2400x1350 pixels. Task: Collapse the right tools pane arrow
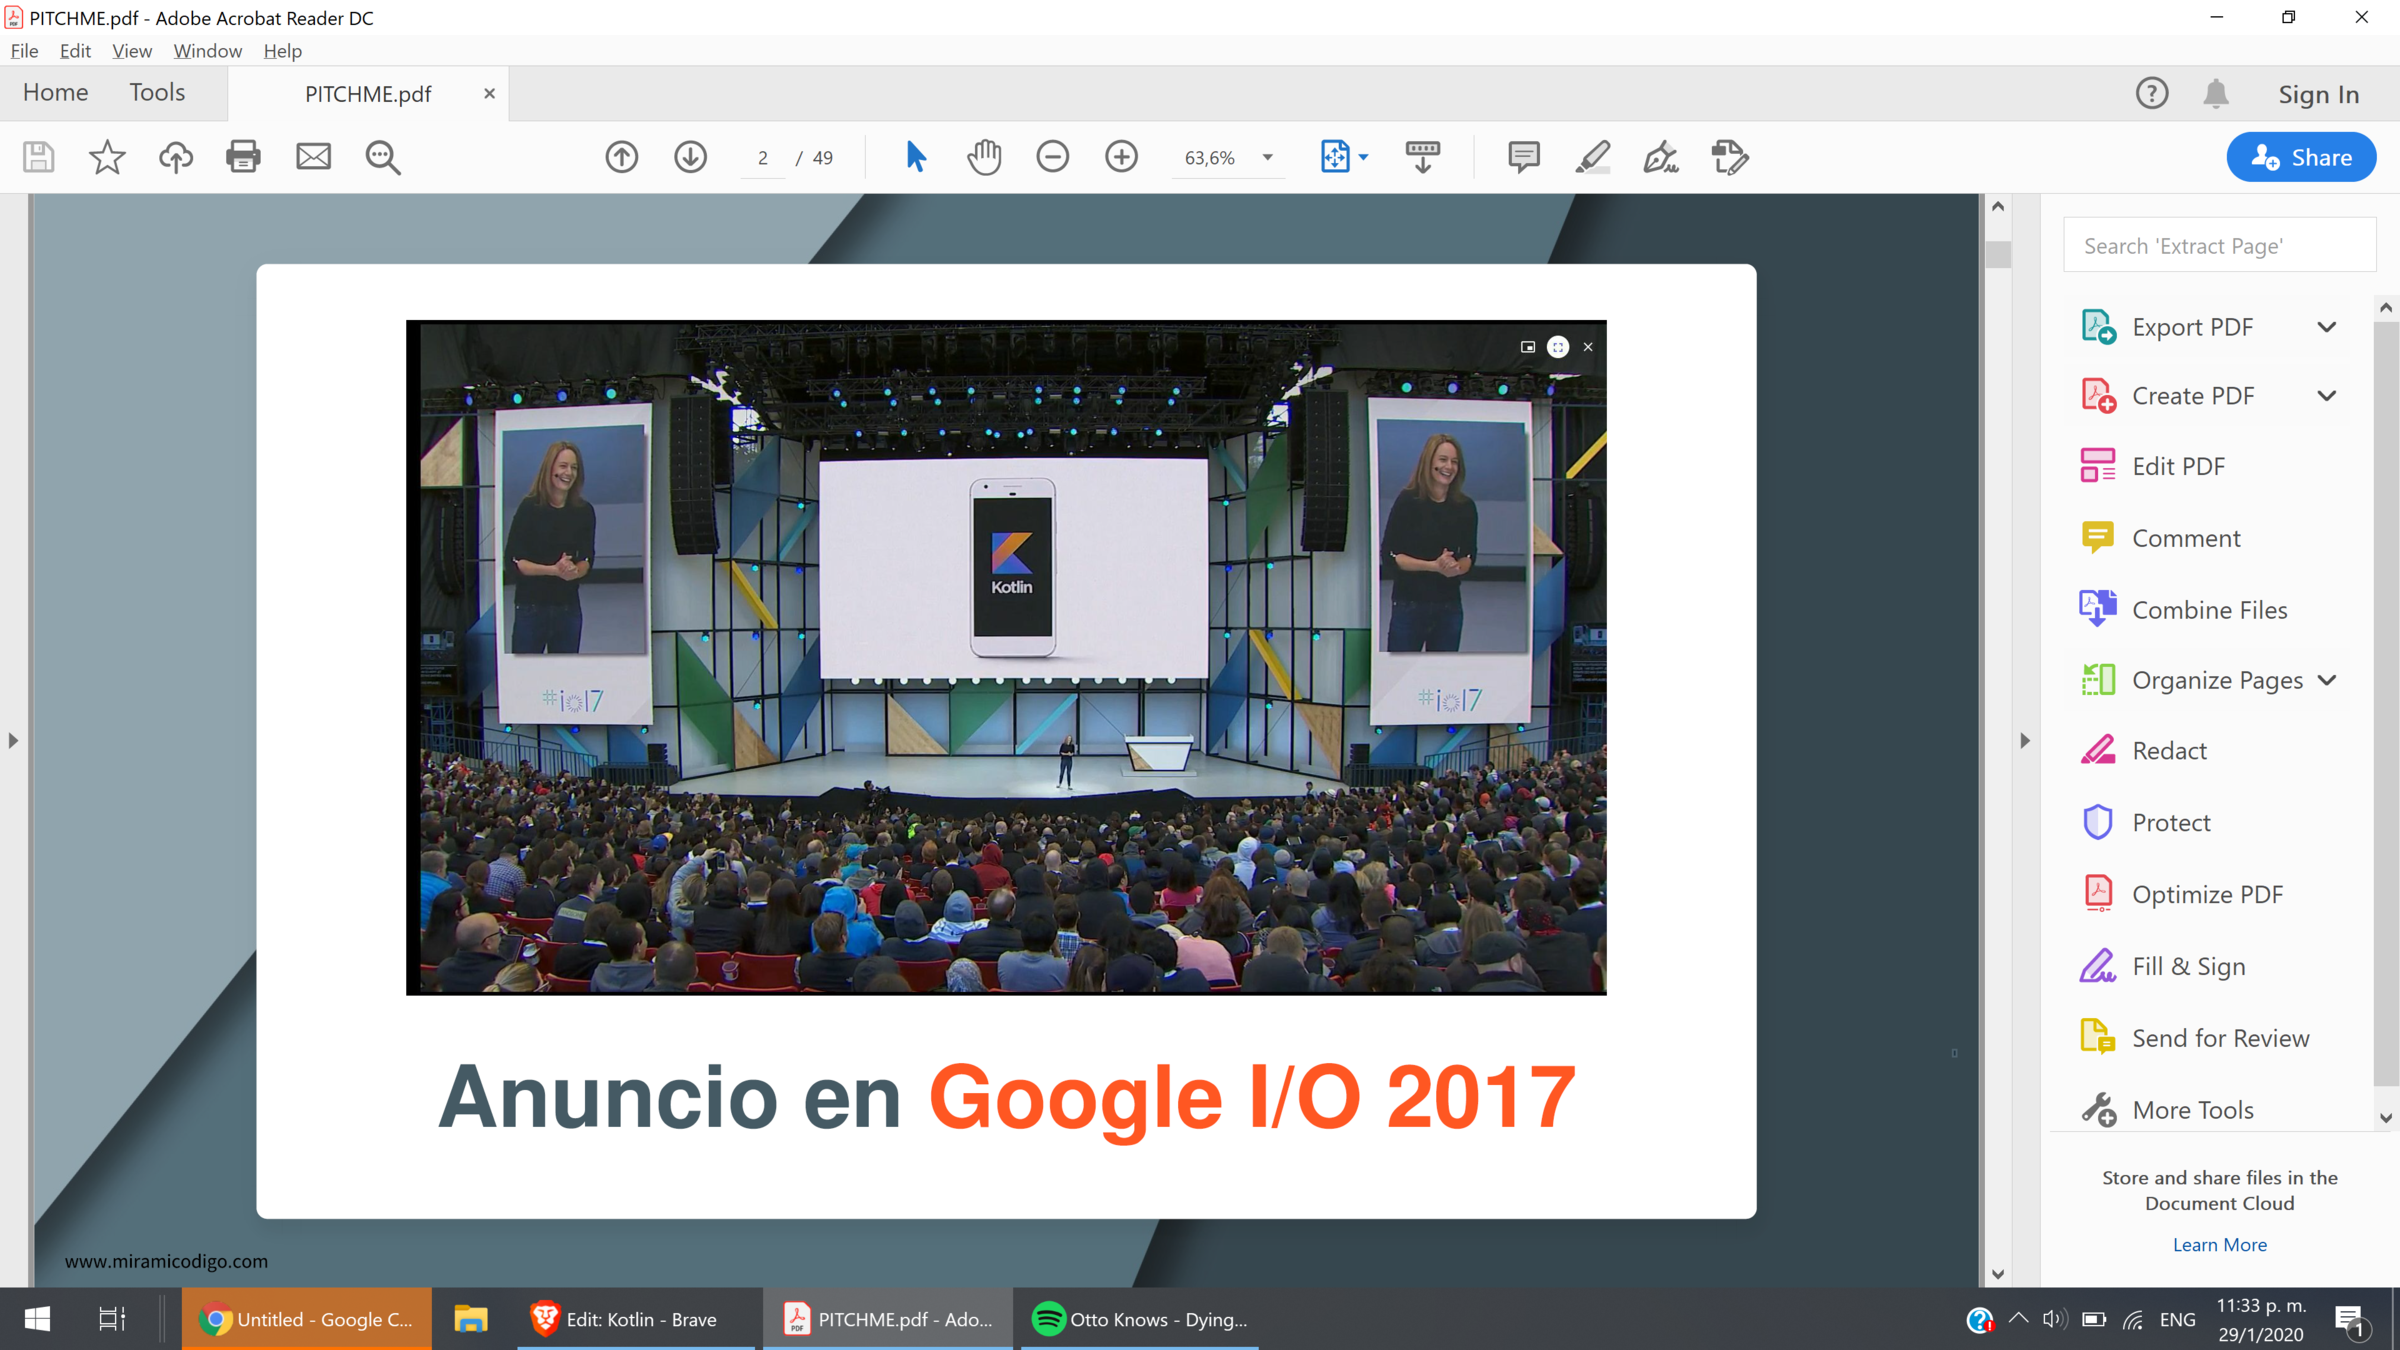coord(2025,741)
